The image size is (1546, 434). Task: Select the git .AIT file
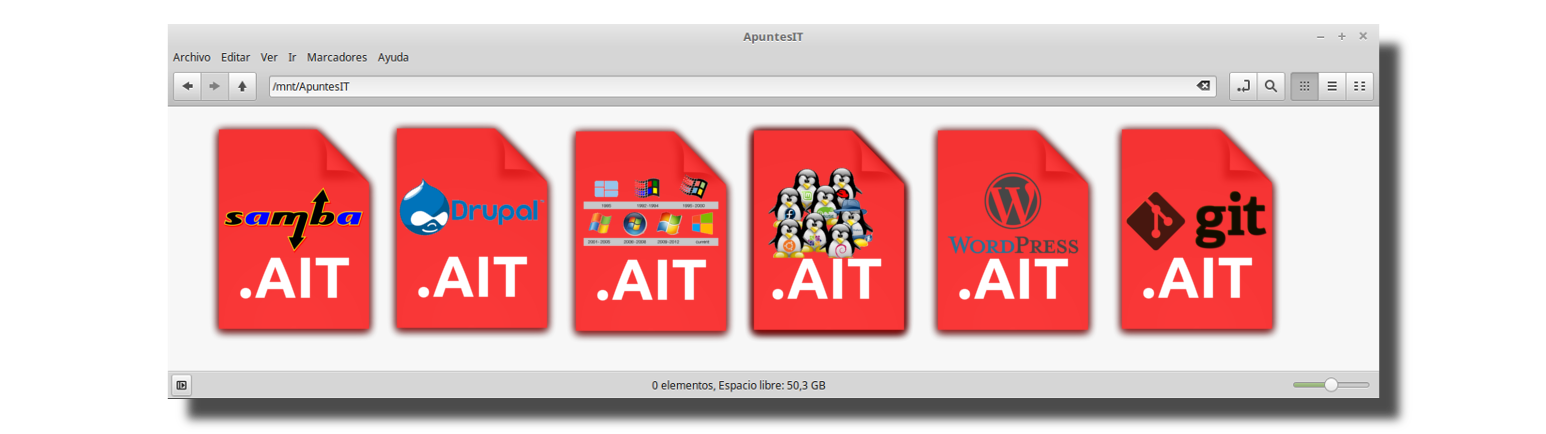[x=1197, y=229]
